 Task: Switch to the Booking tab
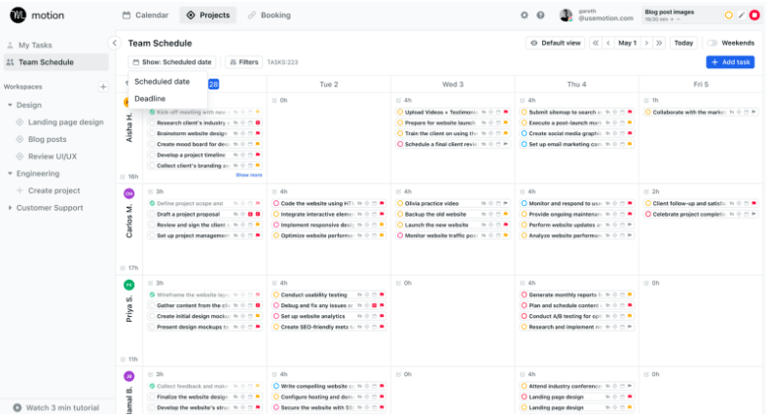coord(269,15)
